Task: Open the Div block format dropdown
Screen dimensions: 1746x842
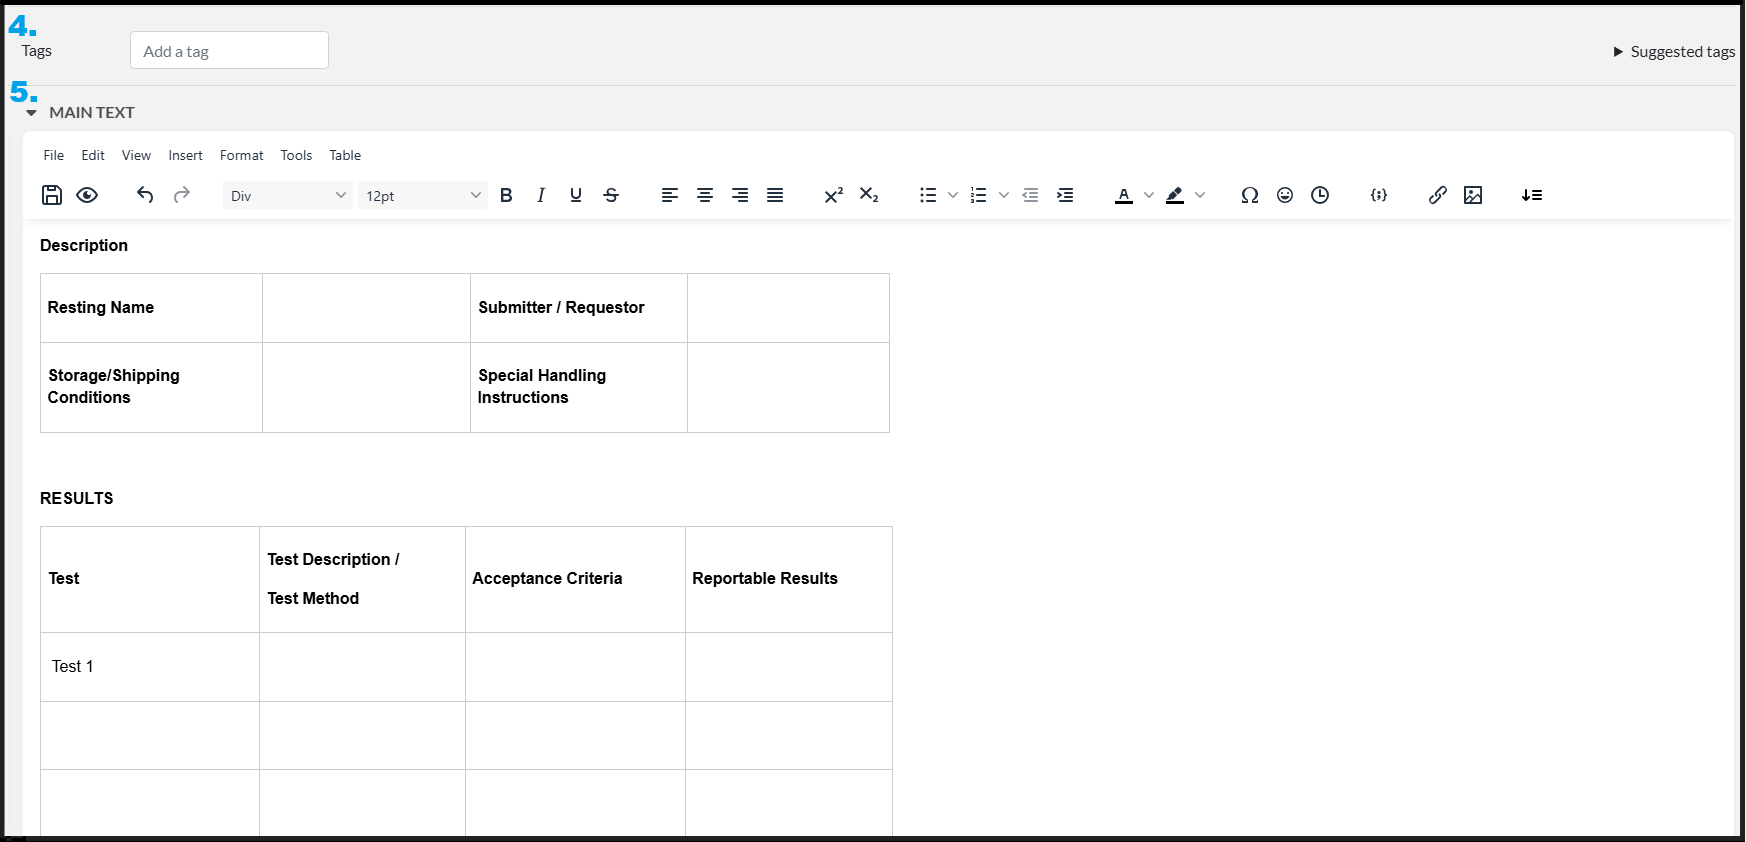Action: point(288,196)
